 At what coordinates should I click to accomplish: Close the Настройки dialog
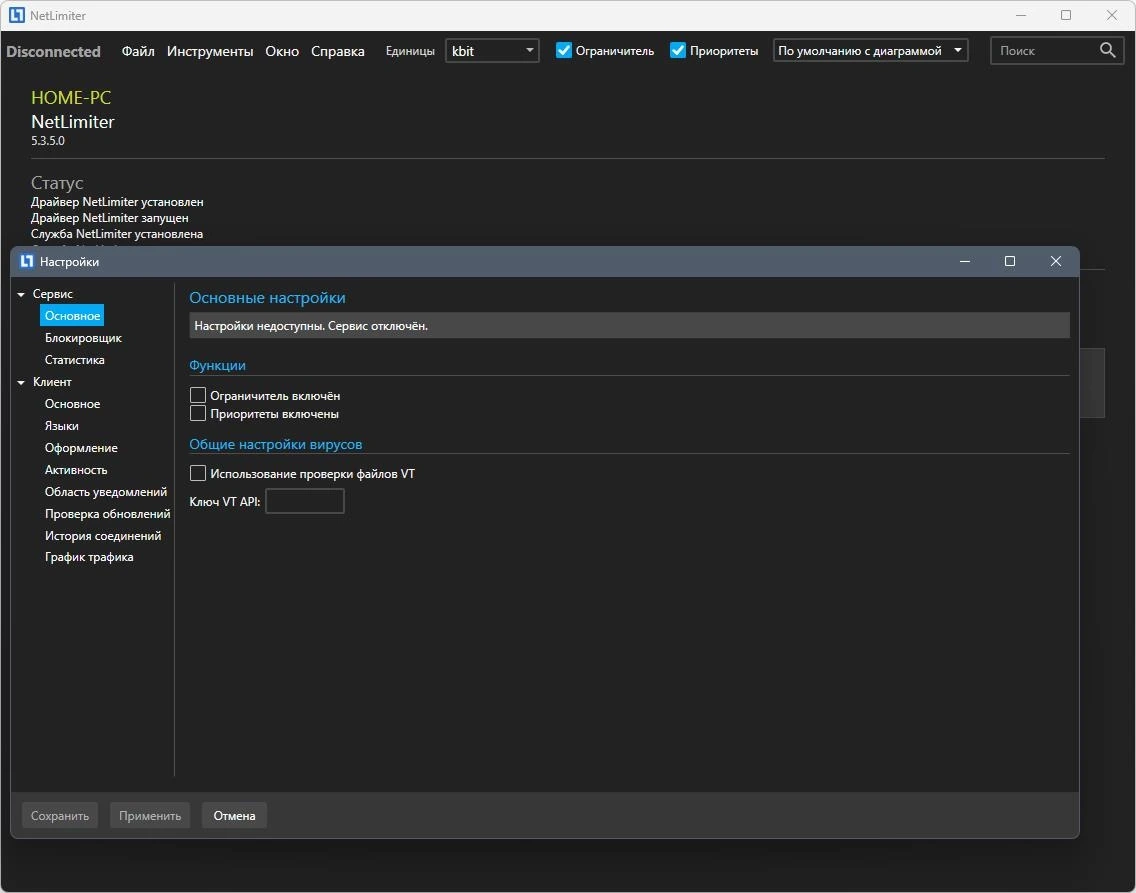[1056, 261]
